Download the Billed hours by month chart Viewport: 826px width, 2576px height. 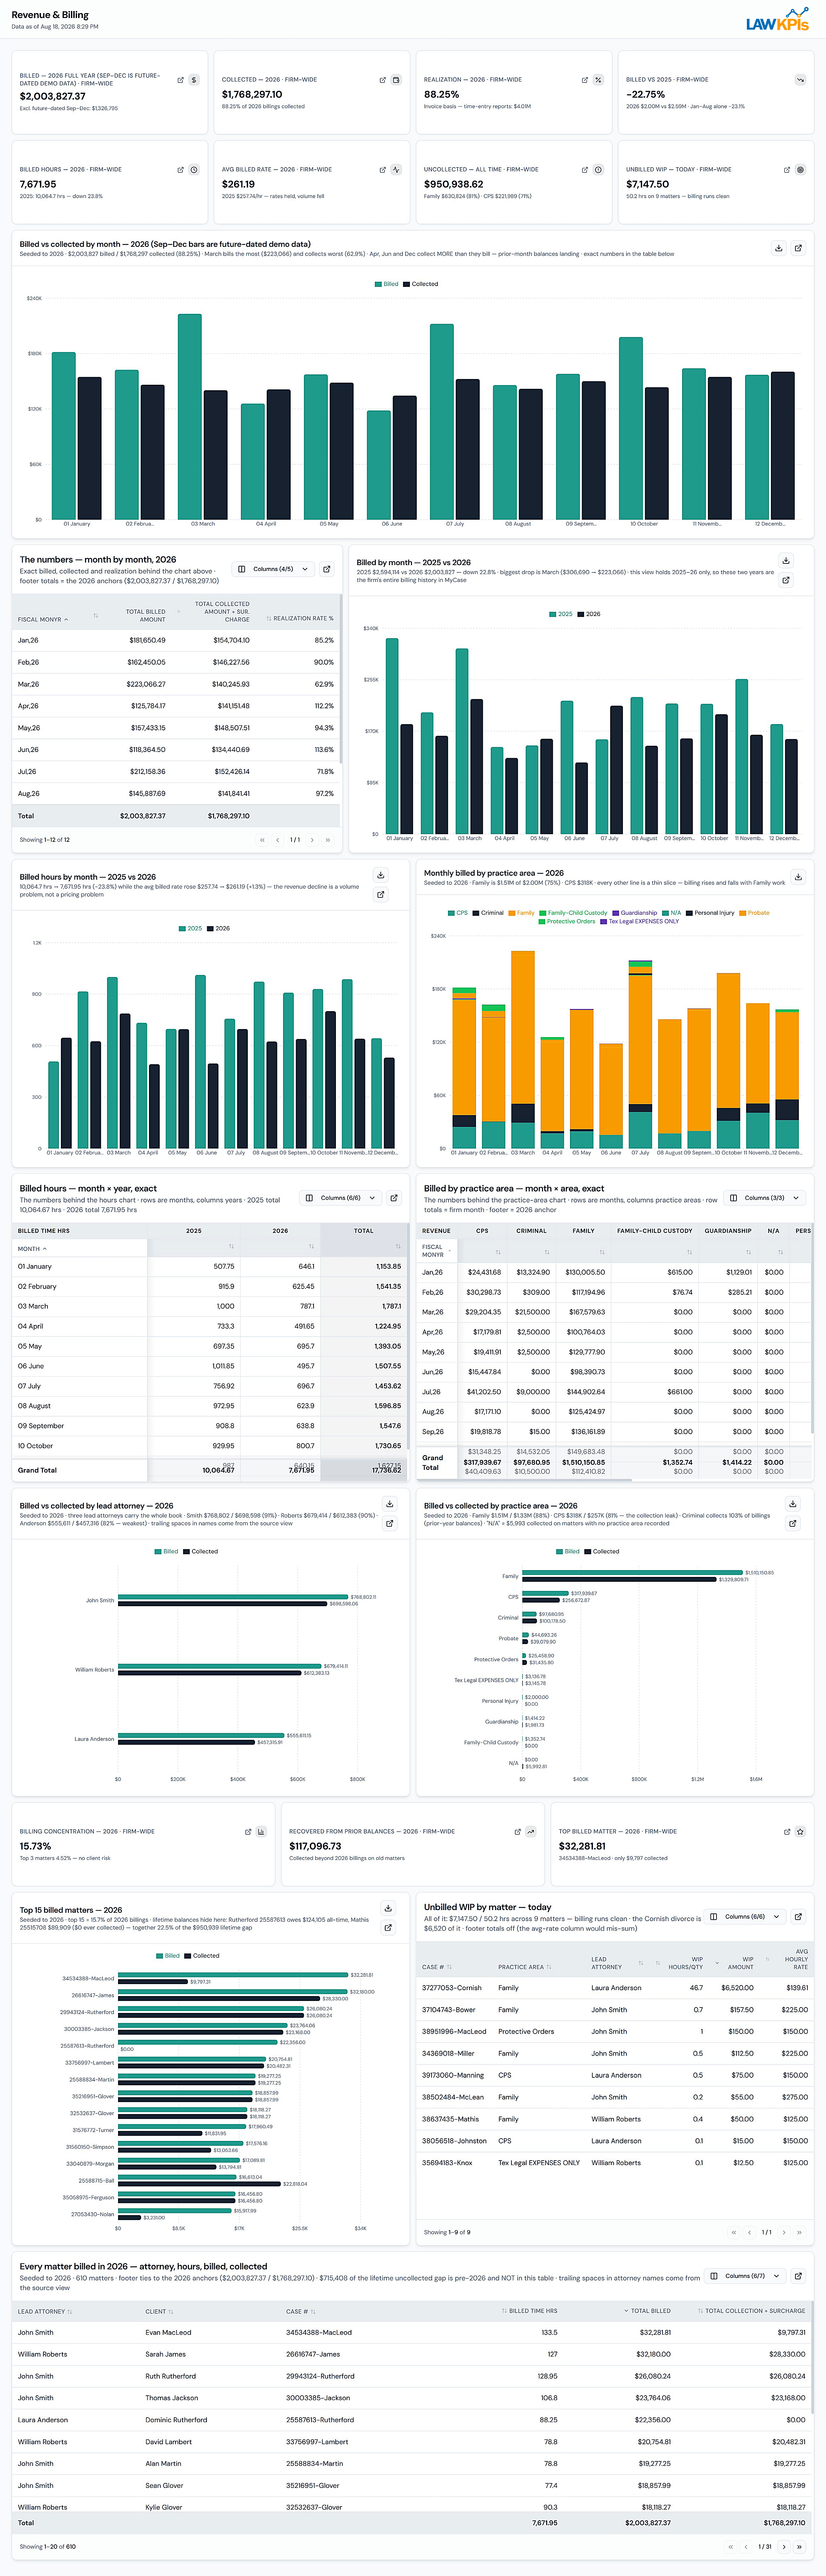click(380, 875)
